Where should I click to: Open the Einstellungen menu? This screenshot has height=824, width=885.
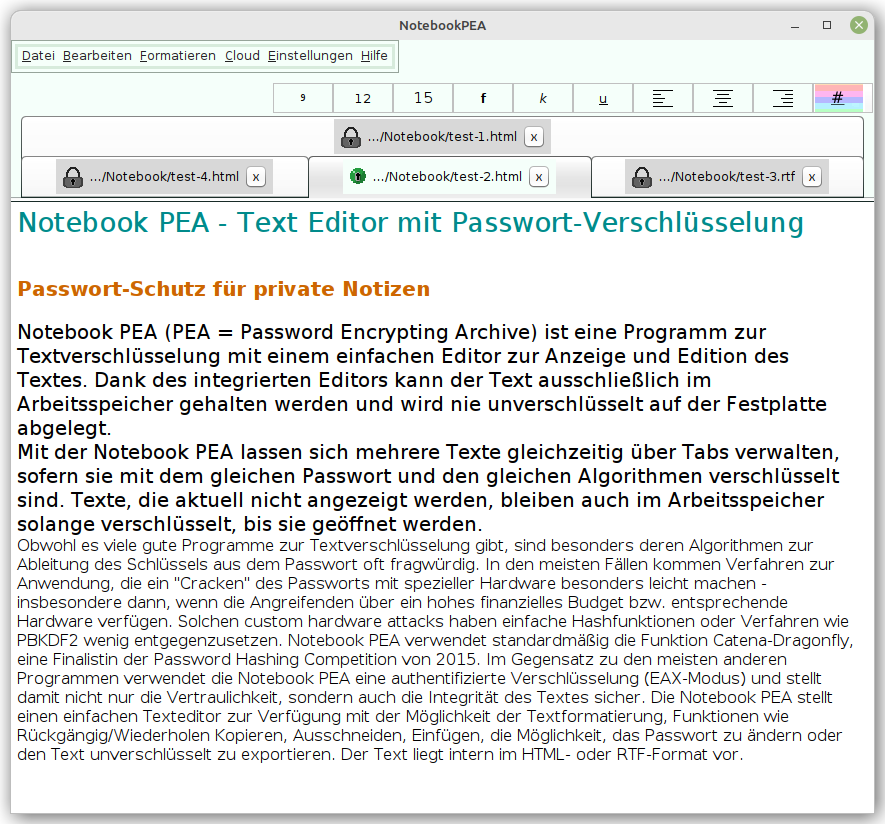310,55
